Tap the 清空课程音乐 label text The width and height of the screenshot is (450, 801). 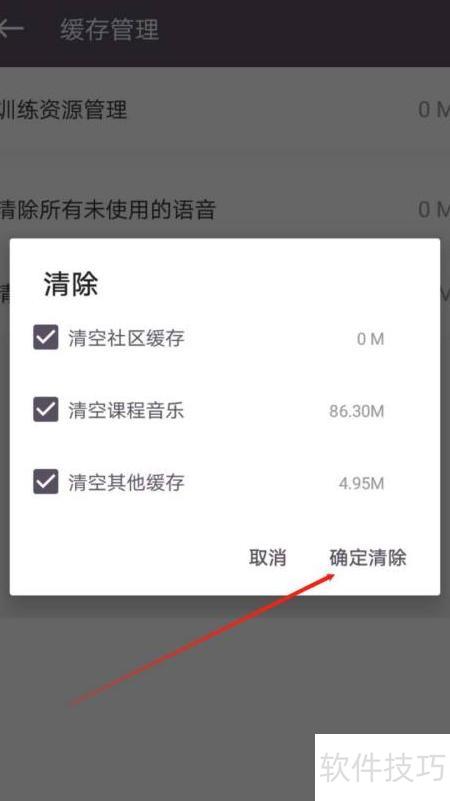(126, 410)
